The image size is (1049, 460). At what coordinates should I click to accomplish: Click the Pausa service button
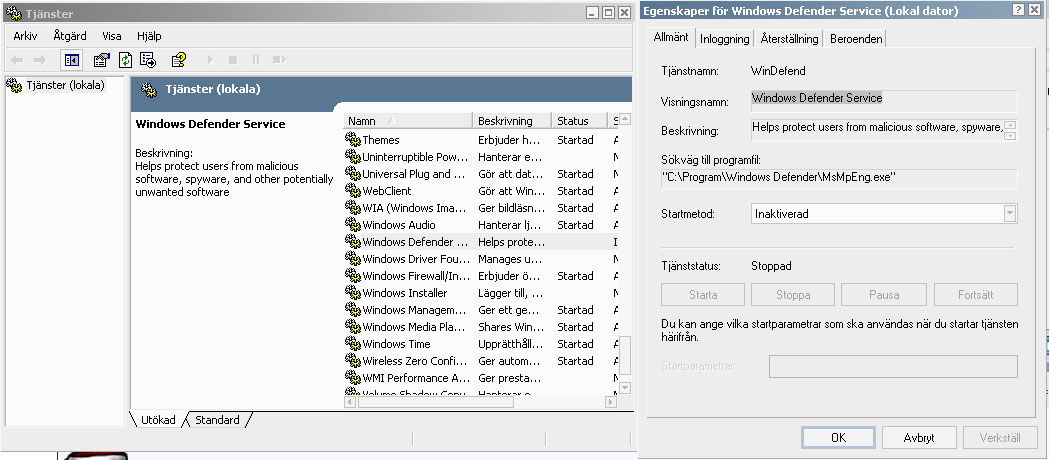[884, 294]
